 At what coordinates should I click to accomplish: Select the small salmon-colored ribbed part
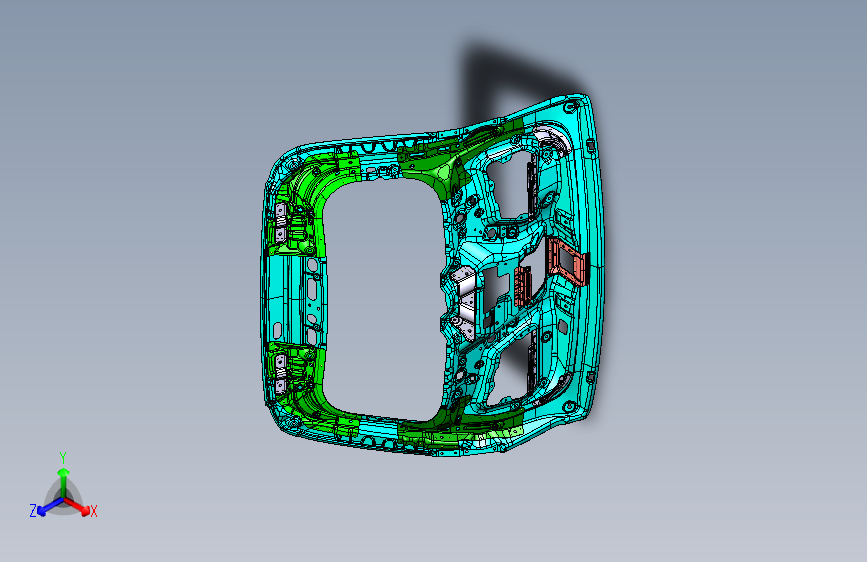pos(523,286)
